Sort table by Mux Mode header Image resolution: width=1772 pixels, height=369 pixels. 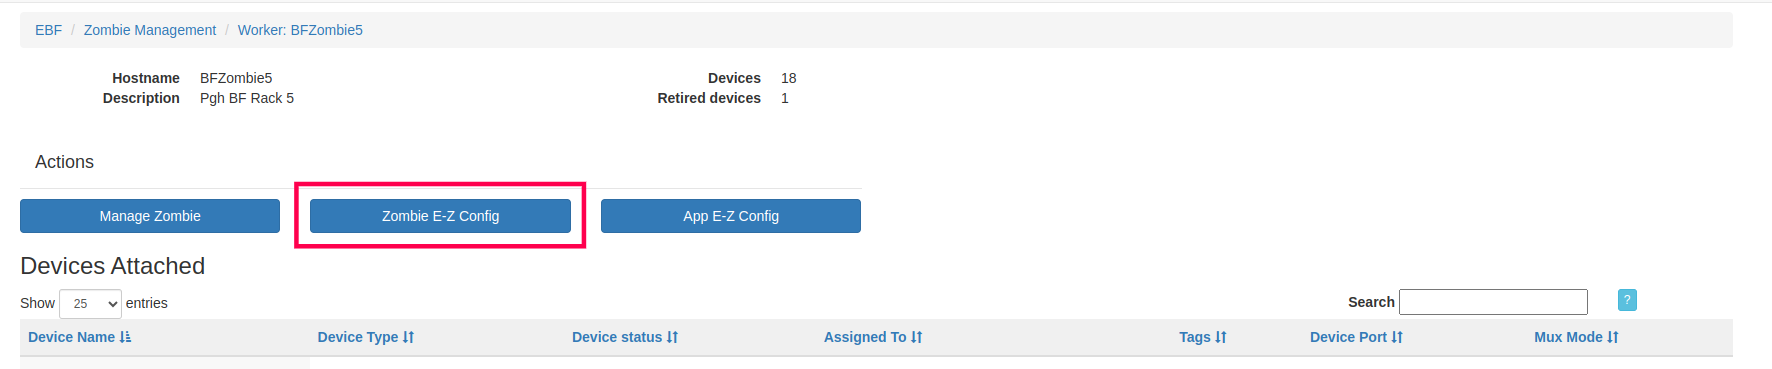click(1568, 337)
